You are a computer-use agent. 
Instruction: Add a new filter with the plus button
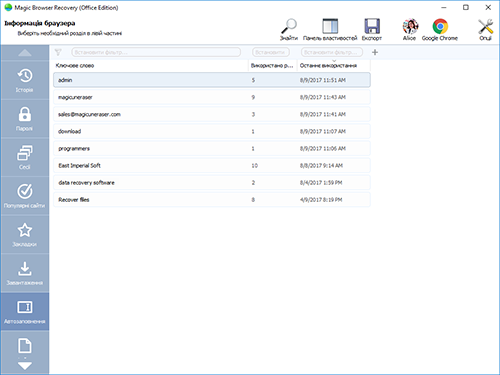click(x=375, y=52)
